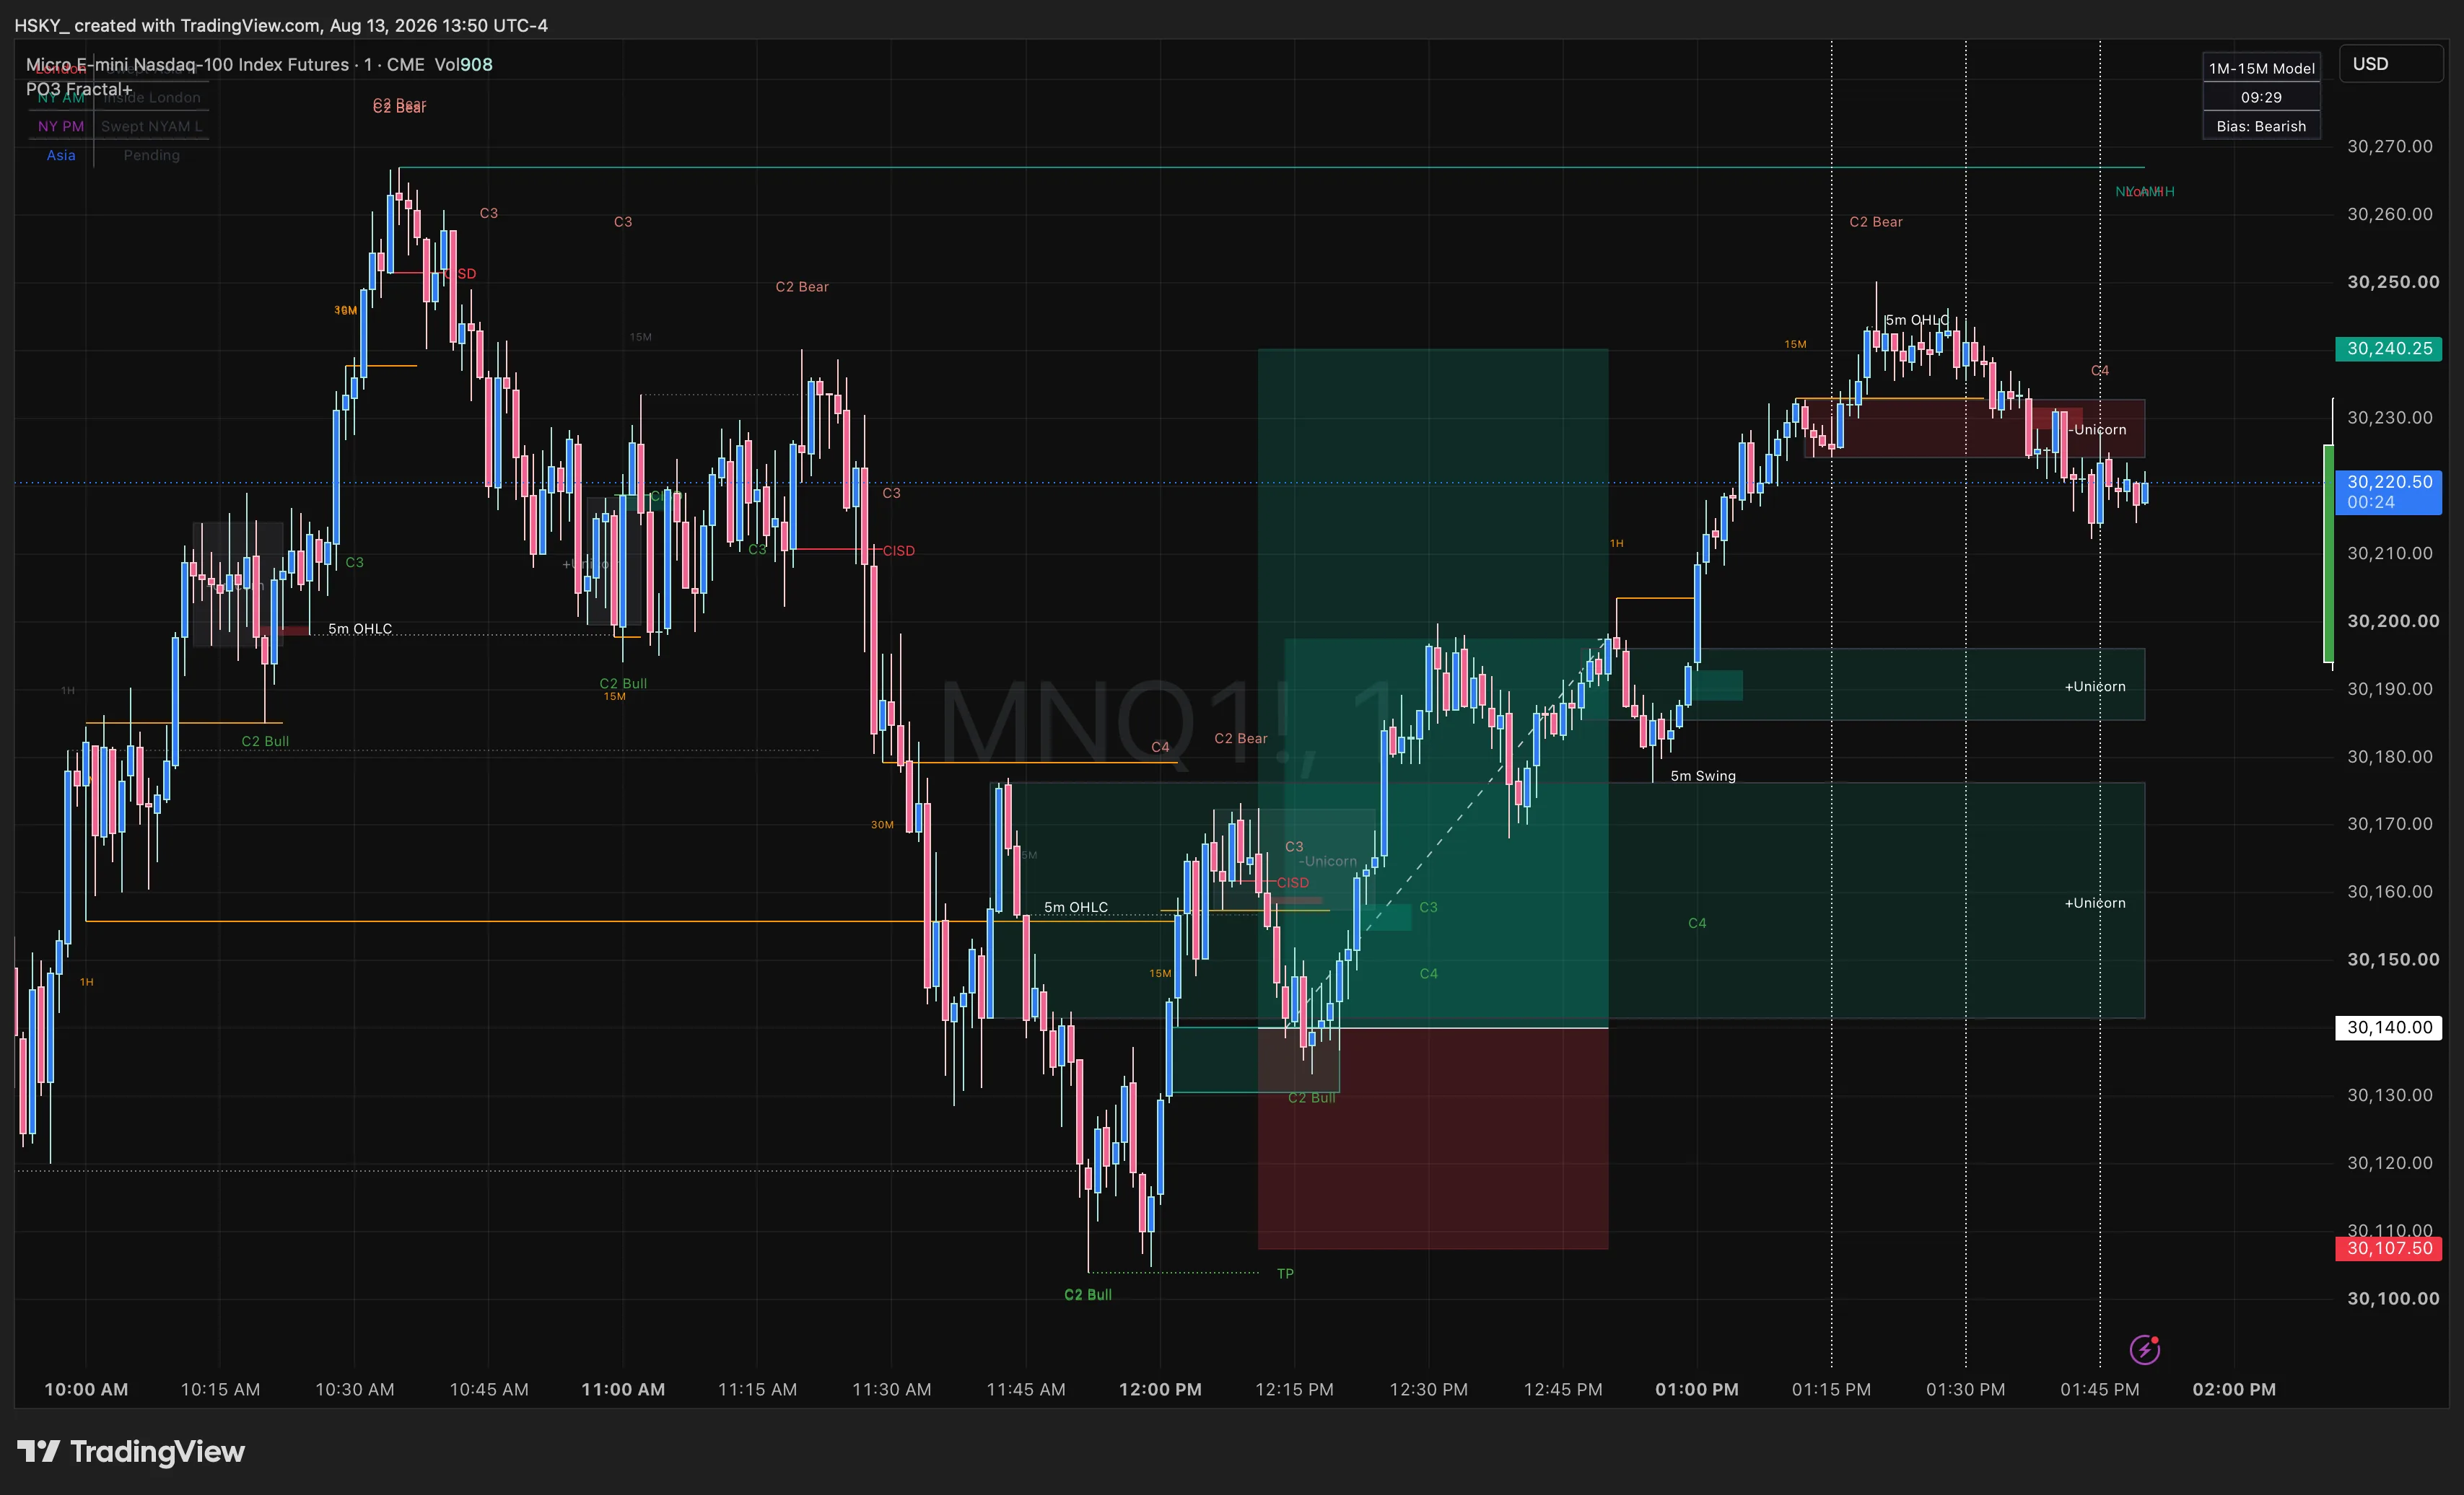Click the 'PO3 Fractal+' indicator name
This screenshot has width=2464, height=1495.
click(x=79, y=89)
